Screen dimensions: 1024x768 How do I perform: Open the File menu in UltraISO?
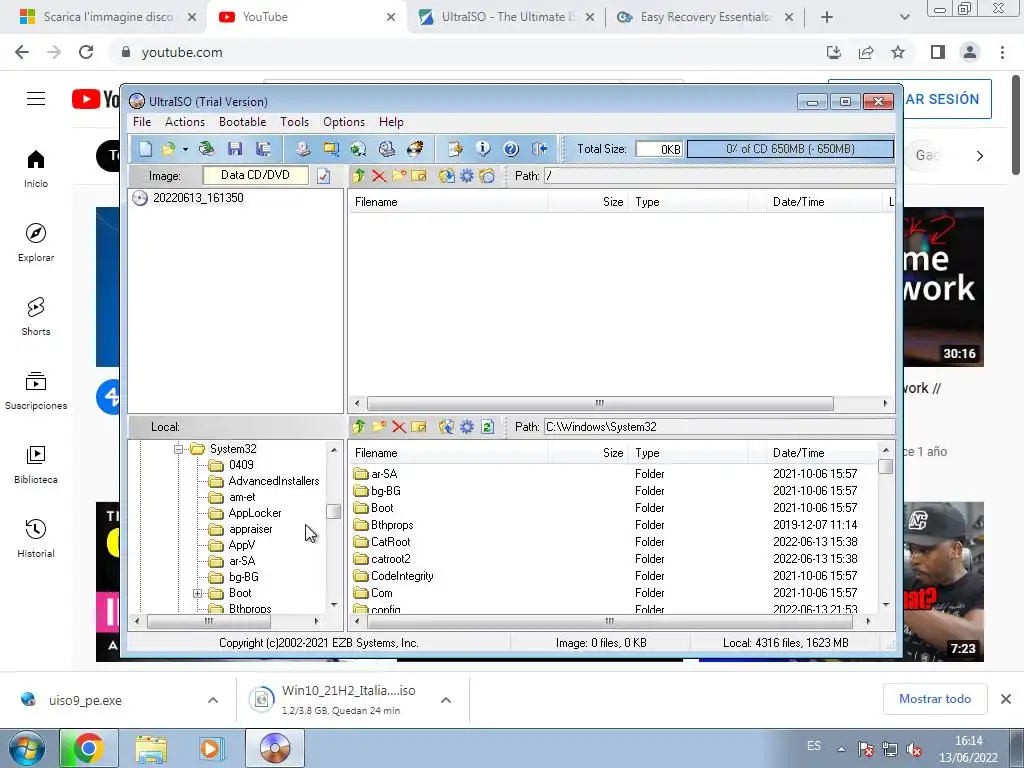(x=142, y=122)
